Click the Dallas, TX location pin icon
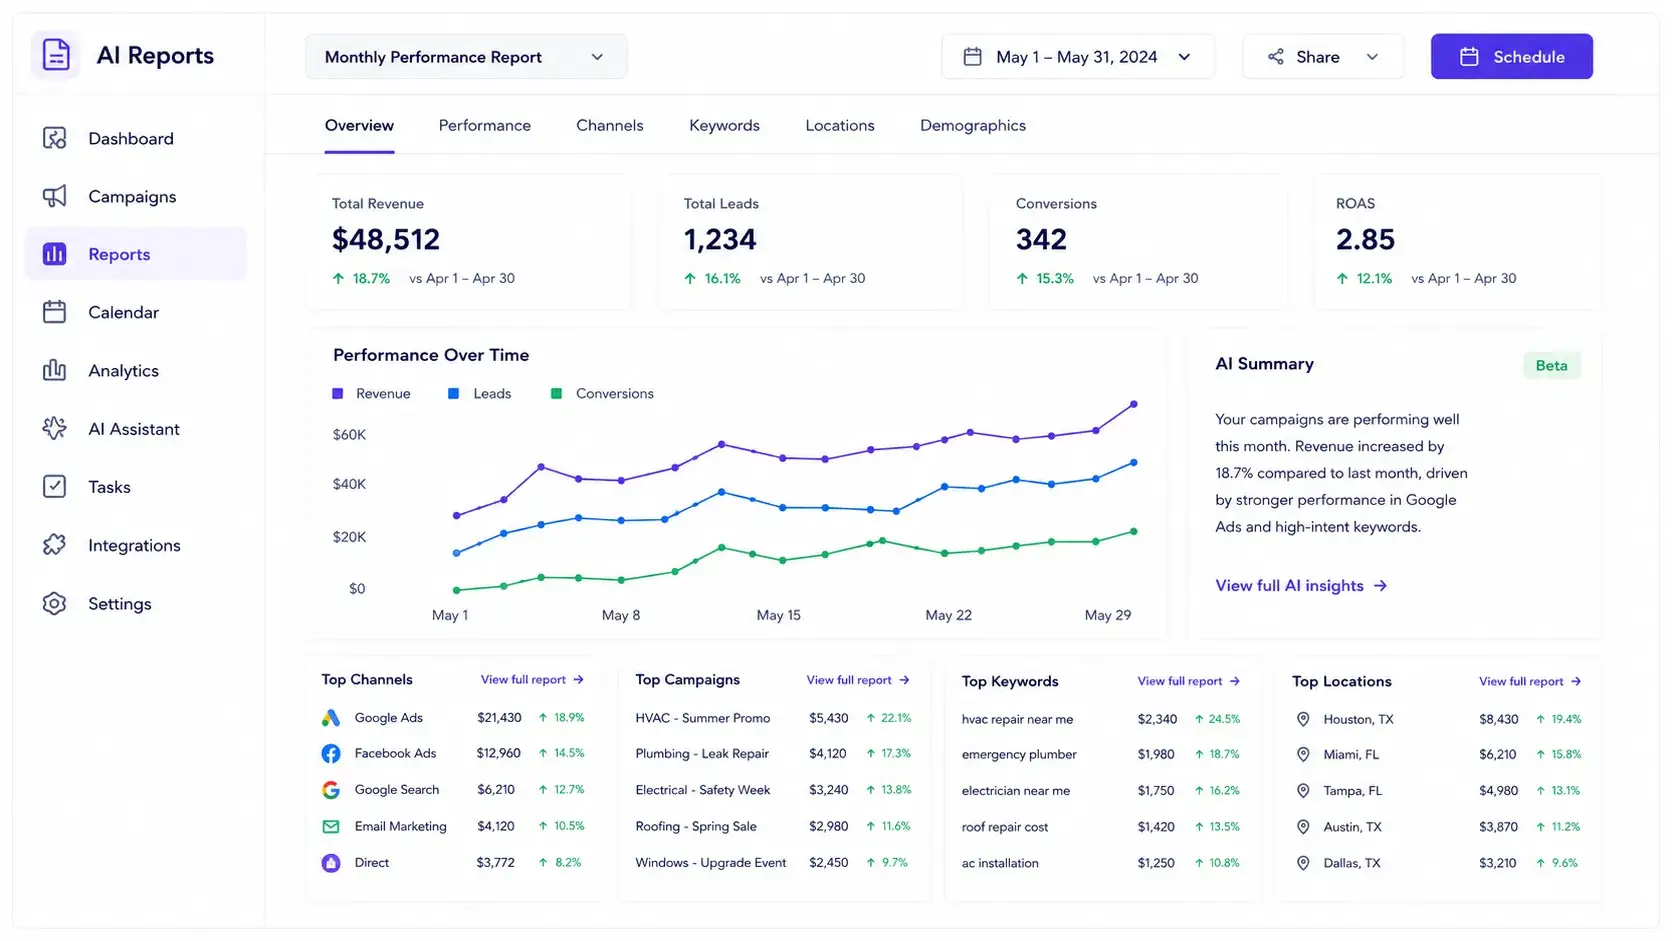 1303,863
